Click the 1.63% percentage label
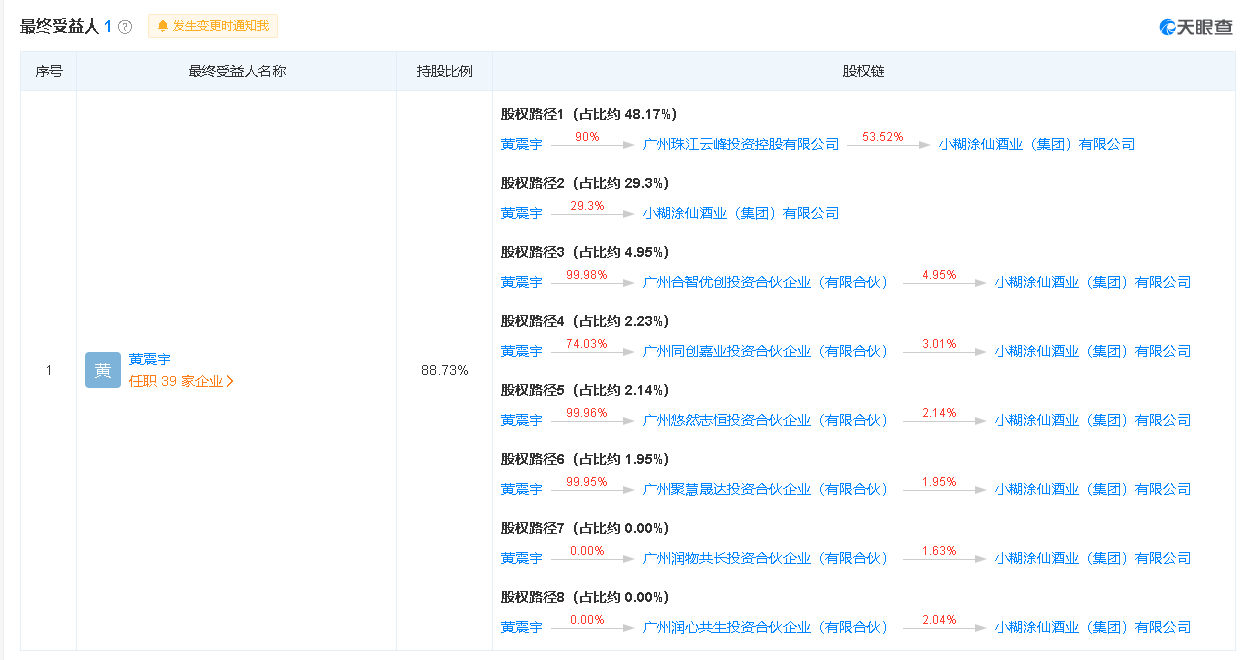The image size is (1242, 660). click(x=939, y=550)
